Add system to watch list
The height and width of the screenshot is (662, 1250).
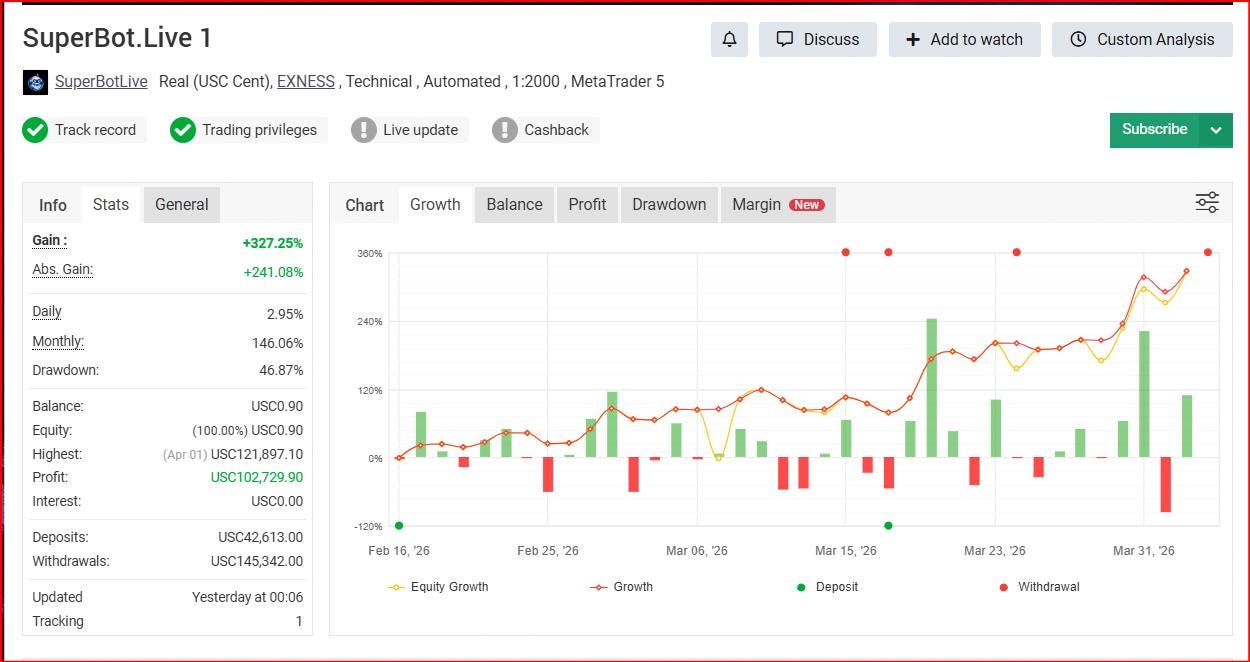pos(965,39)
